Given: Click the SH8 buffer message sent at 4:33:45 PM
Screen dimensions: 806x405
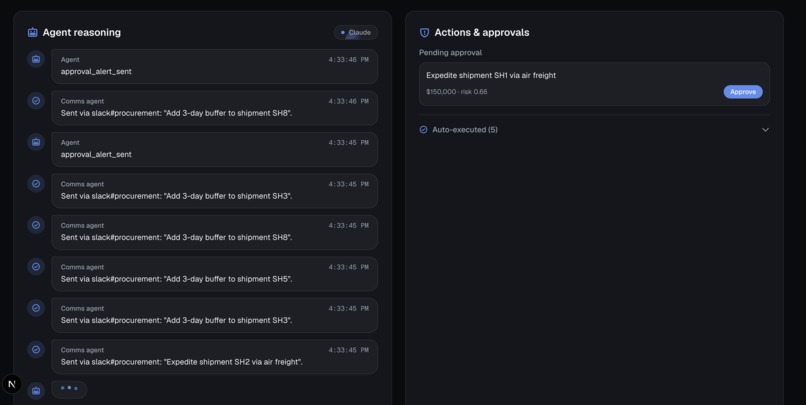Looking at the screenshot, I should (214, 232).
